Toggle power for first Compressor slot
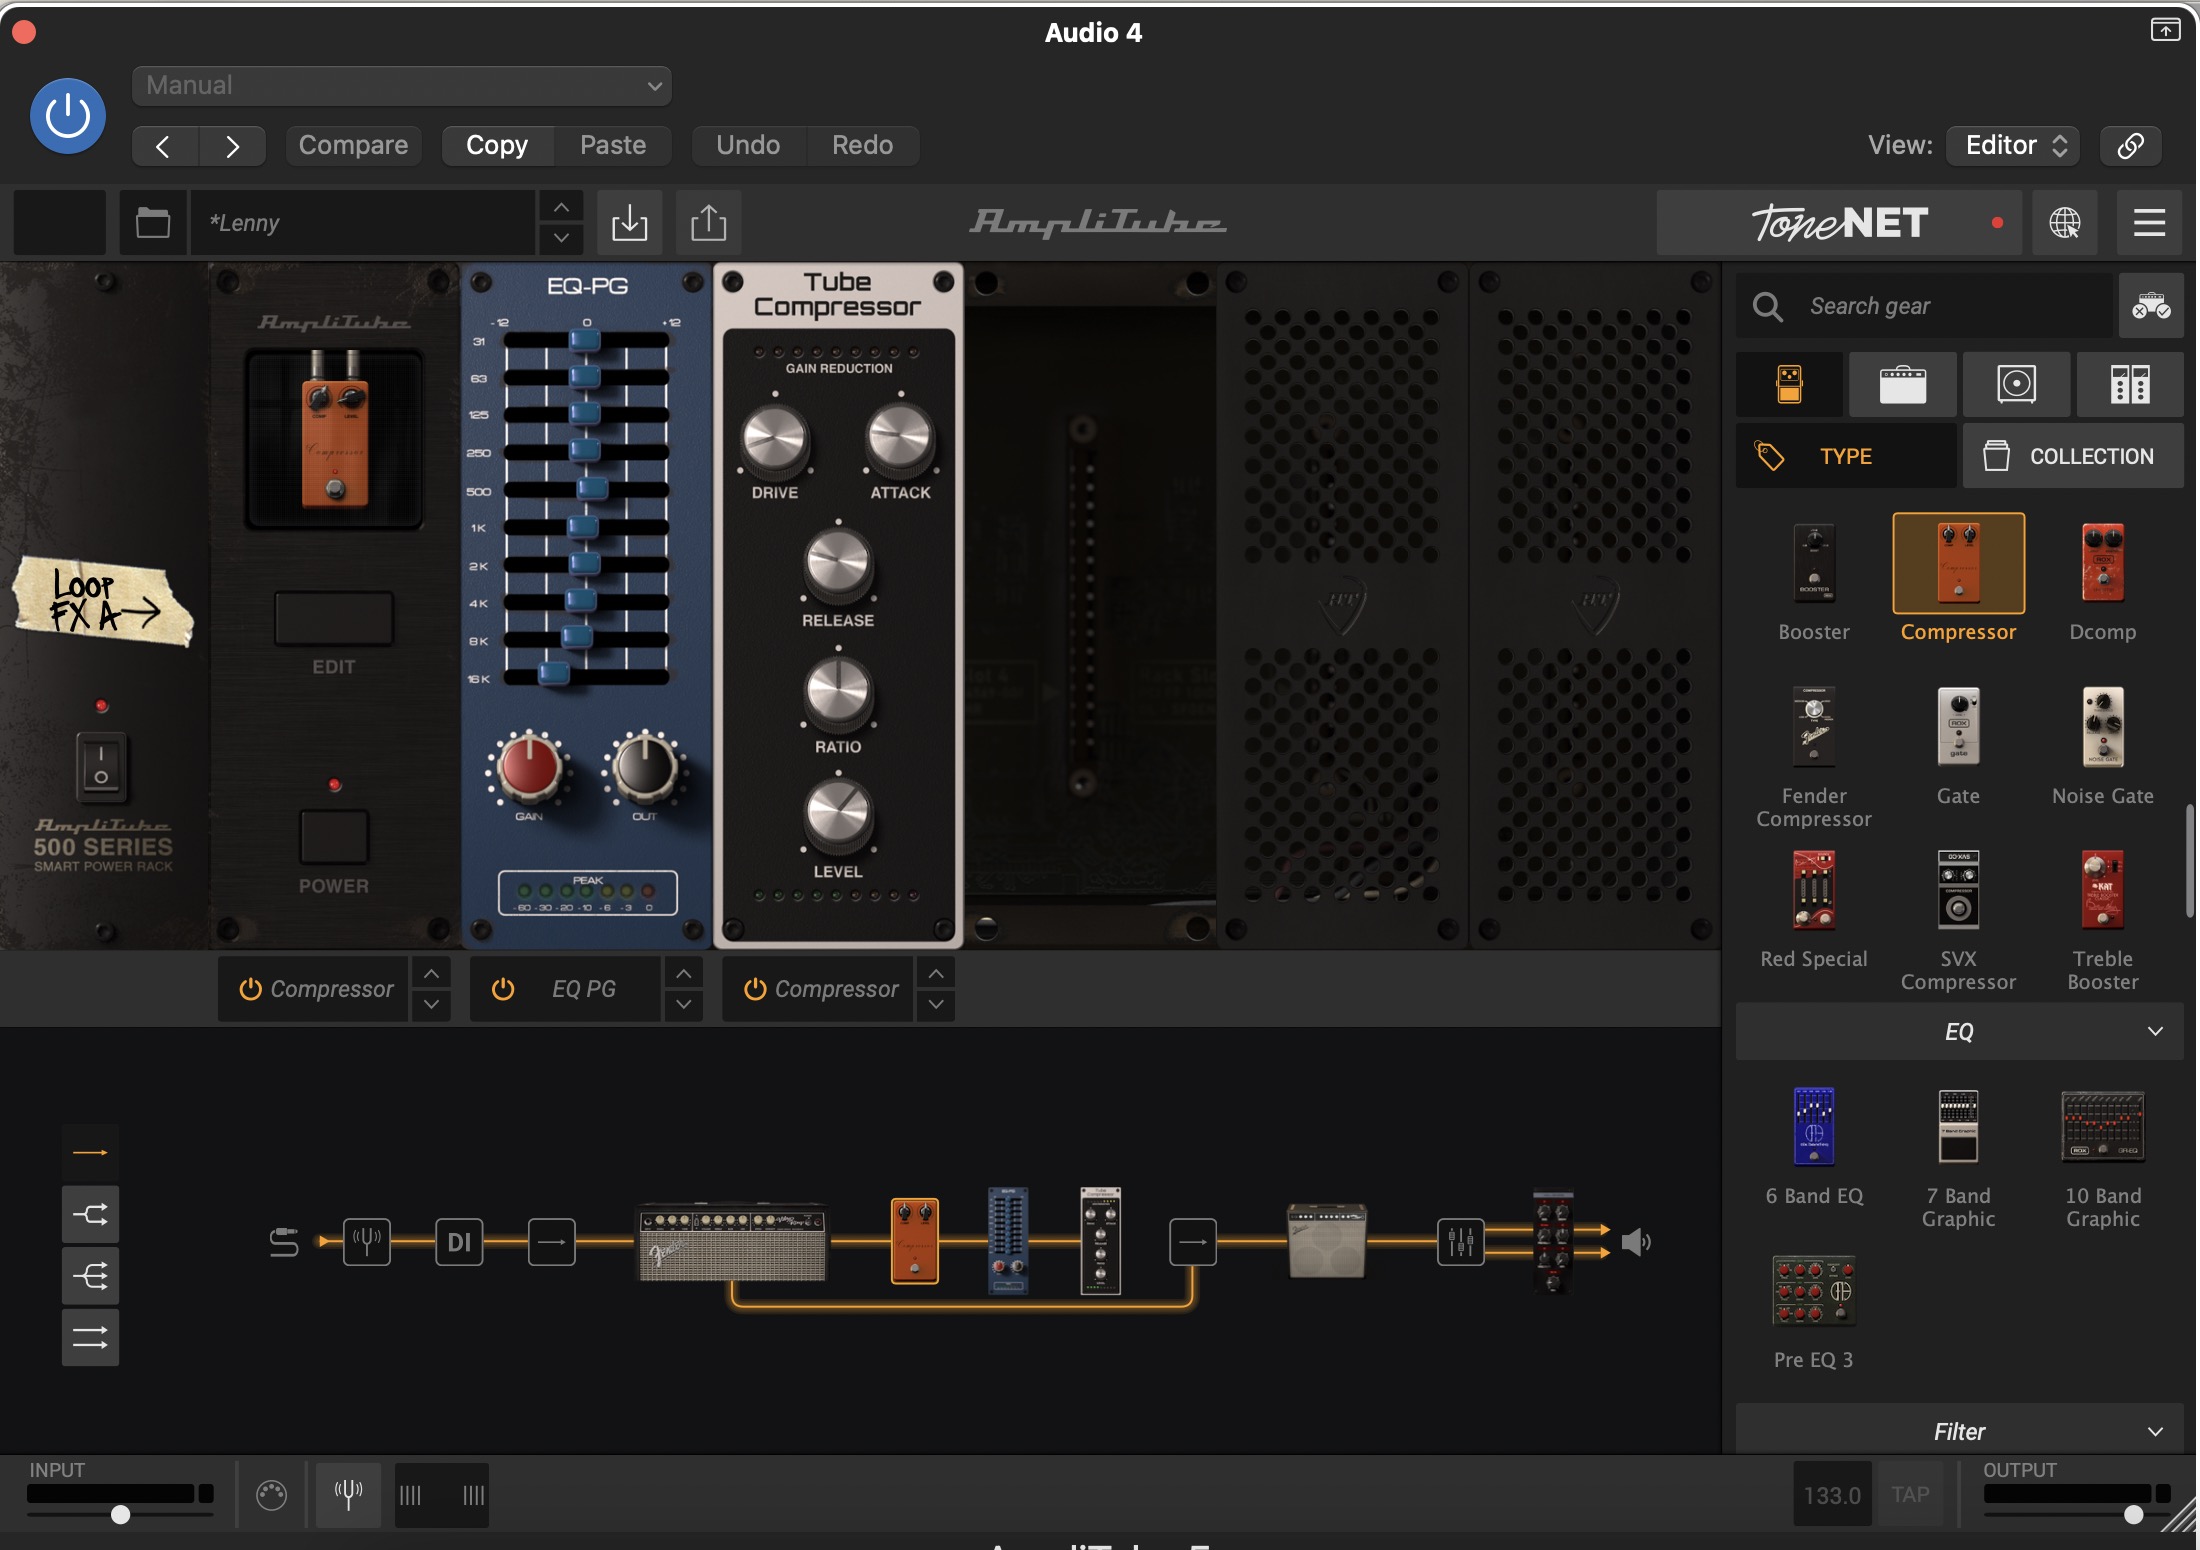 point(250,989)
